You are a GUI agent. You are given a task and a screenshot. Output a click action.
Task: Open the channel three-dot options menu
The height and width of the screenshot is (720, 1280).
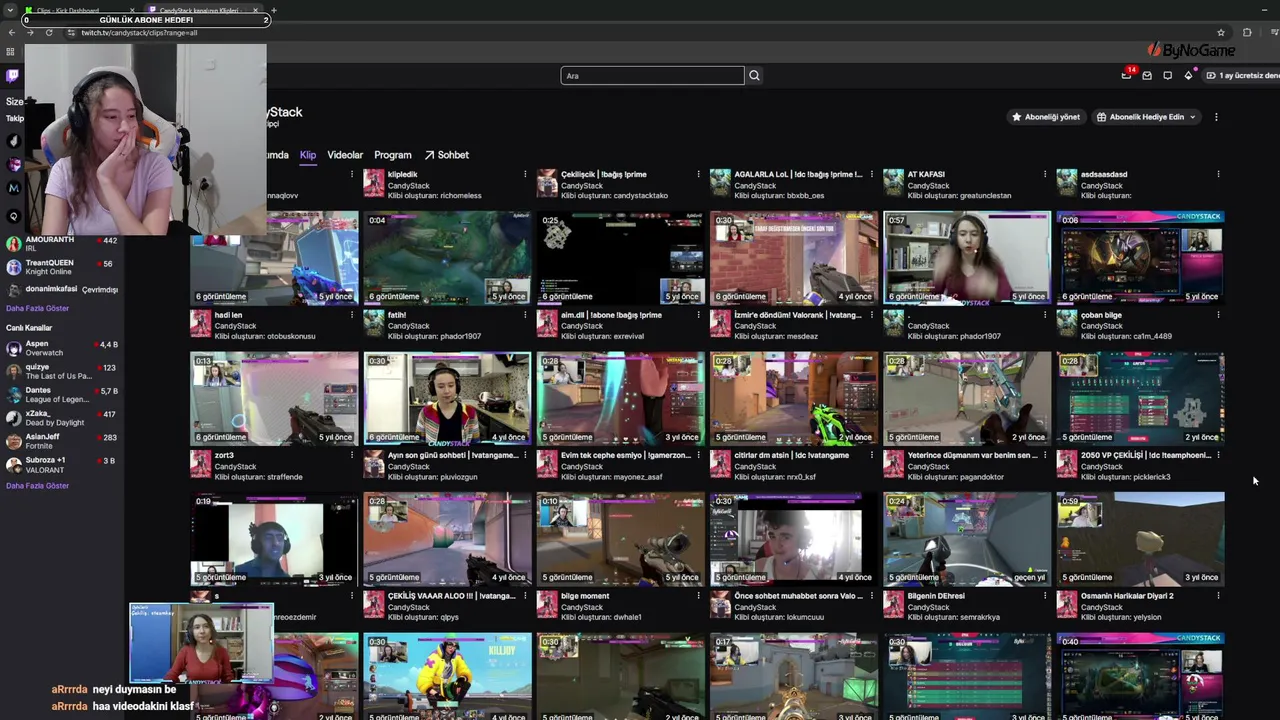pos(1216,117)
